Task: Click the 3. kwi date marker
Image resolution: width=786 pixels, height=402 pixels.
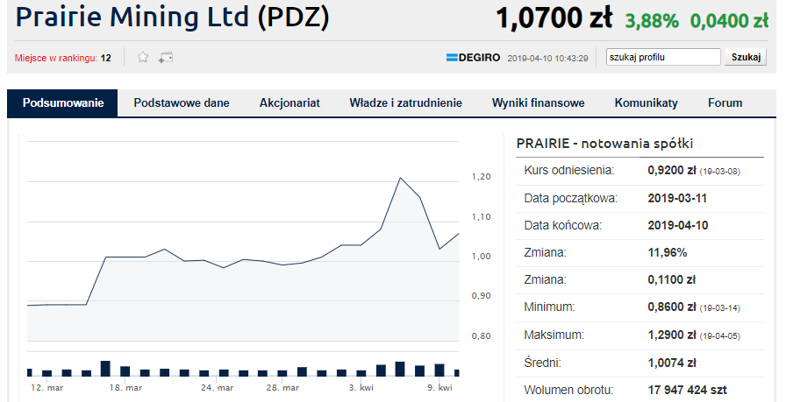Action: [x=361, y=388]
